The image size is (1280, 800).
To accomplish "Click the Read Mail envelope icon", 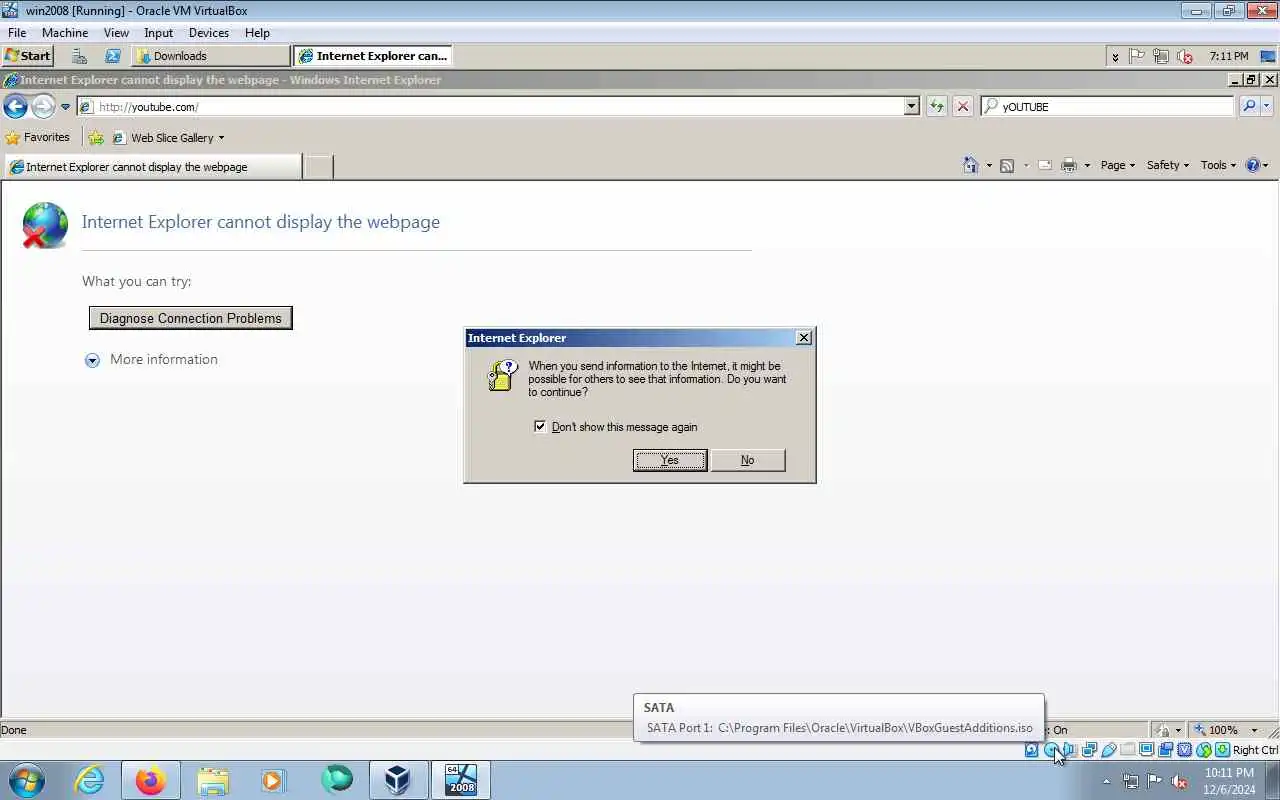I will click(x=1045, y=165).
